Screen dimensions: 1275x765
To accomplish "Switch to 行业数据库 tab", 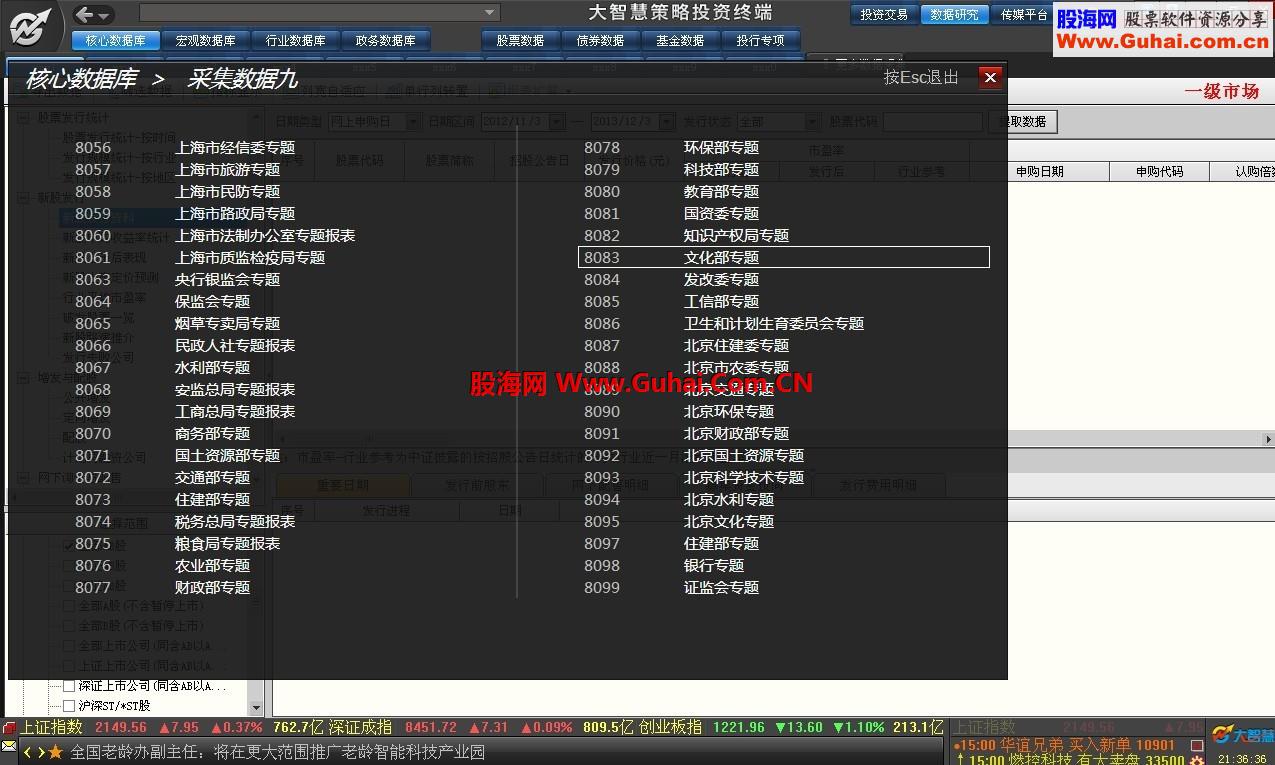I will [295, 41].
